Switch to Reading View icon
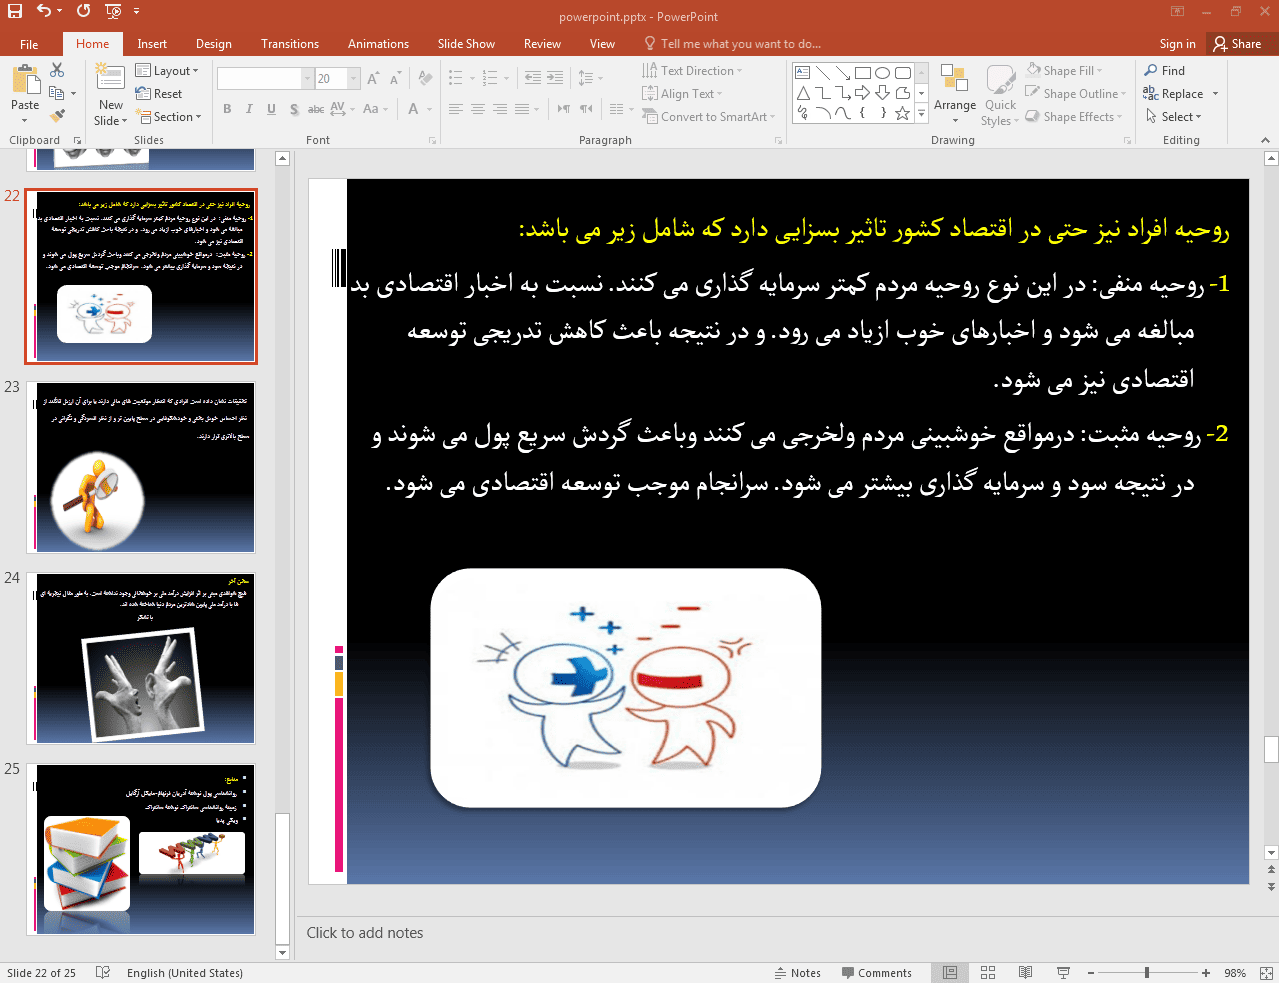Image resolution: width=1279 pixels, height=983 pixels. point(1025,973)
